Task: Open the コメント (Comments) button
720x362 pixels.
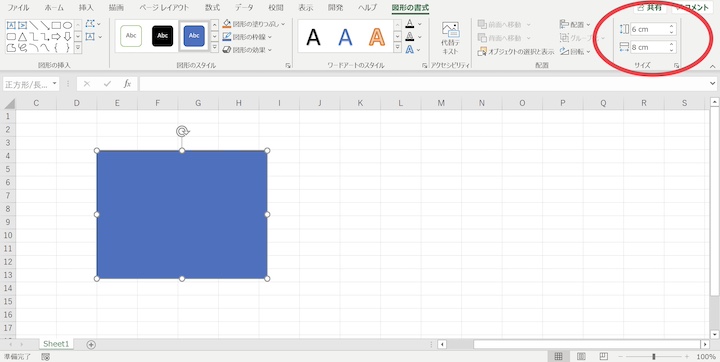Action: tap(692, 7)
